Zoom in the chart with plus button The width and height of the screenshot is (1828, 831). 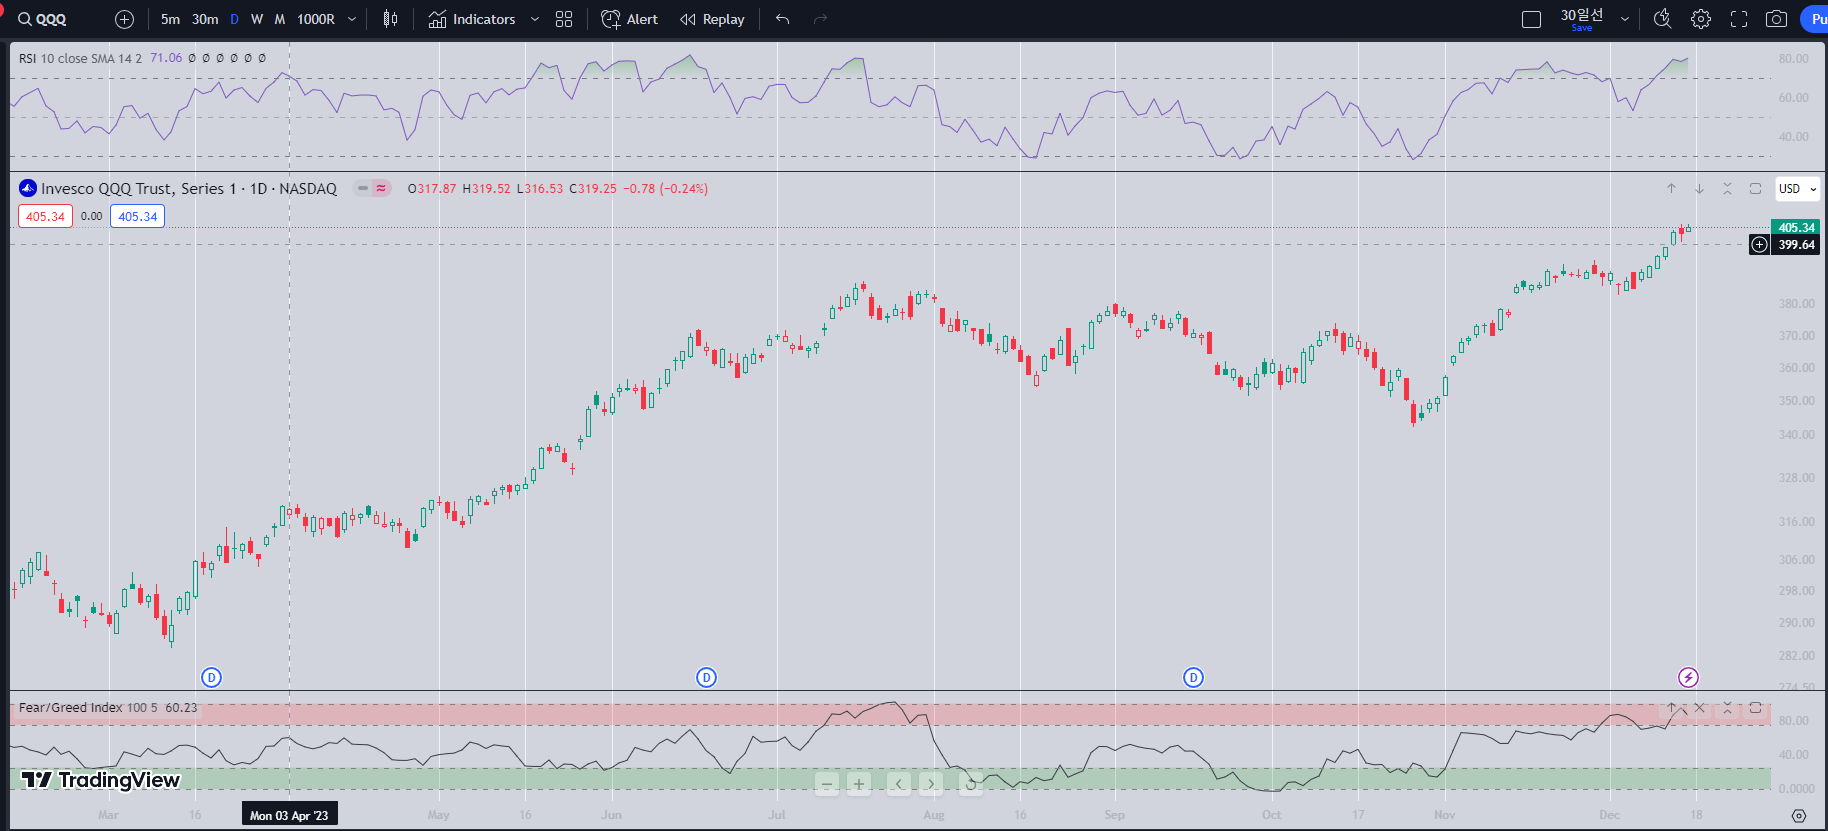859,784
